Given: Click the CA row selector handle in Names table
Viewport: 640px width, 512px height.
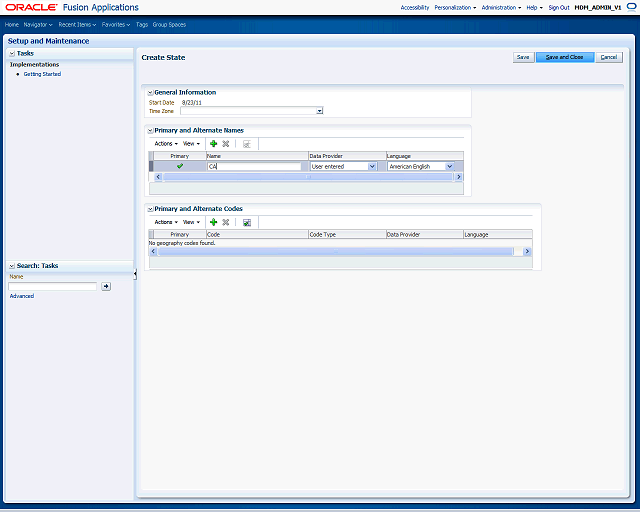Looking at the screenshot, I should (x=151, y=166).
